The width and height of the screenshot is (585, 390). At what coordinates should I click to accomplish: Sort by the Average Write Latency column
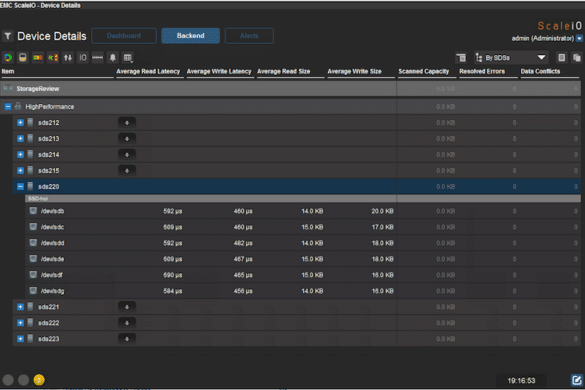coord(219,71)
